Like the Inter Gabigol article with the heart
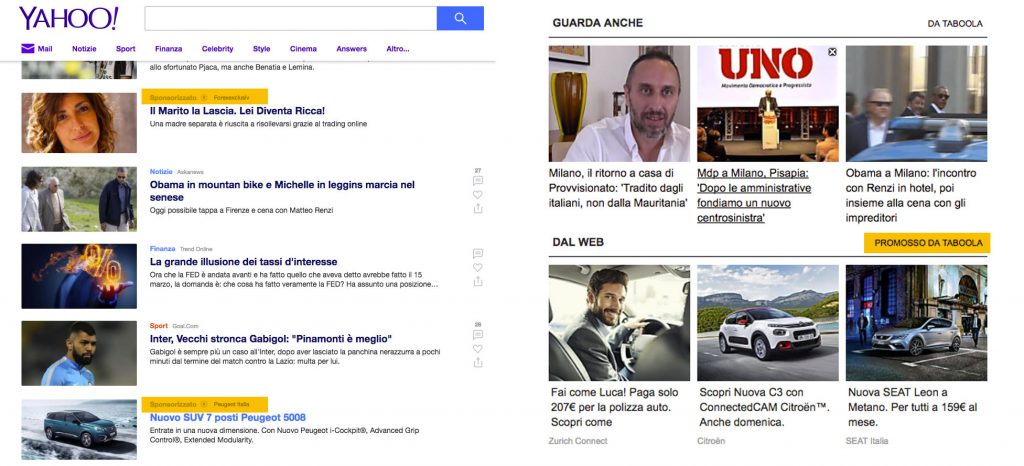The image size is (1024, 466). 478,349
